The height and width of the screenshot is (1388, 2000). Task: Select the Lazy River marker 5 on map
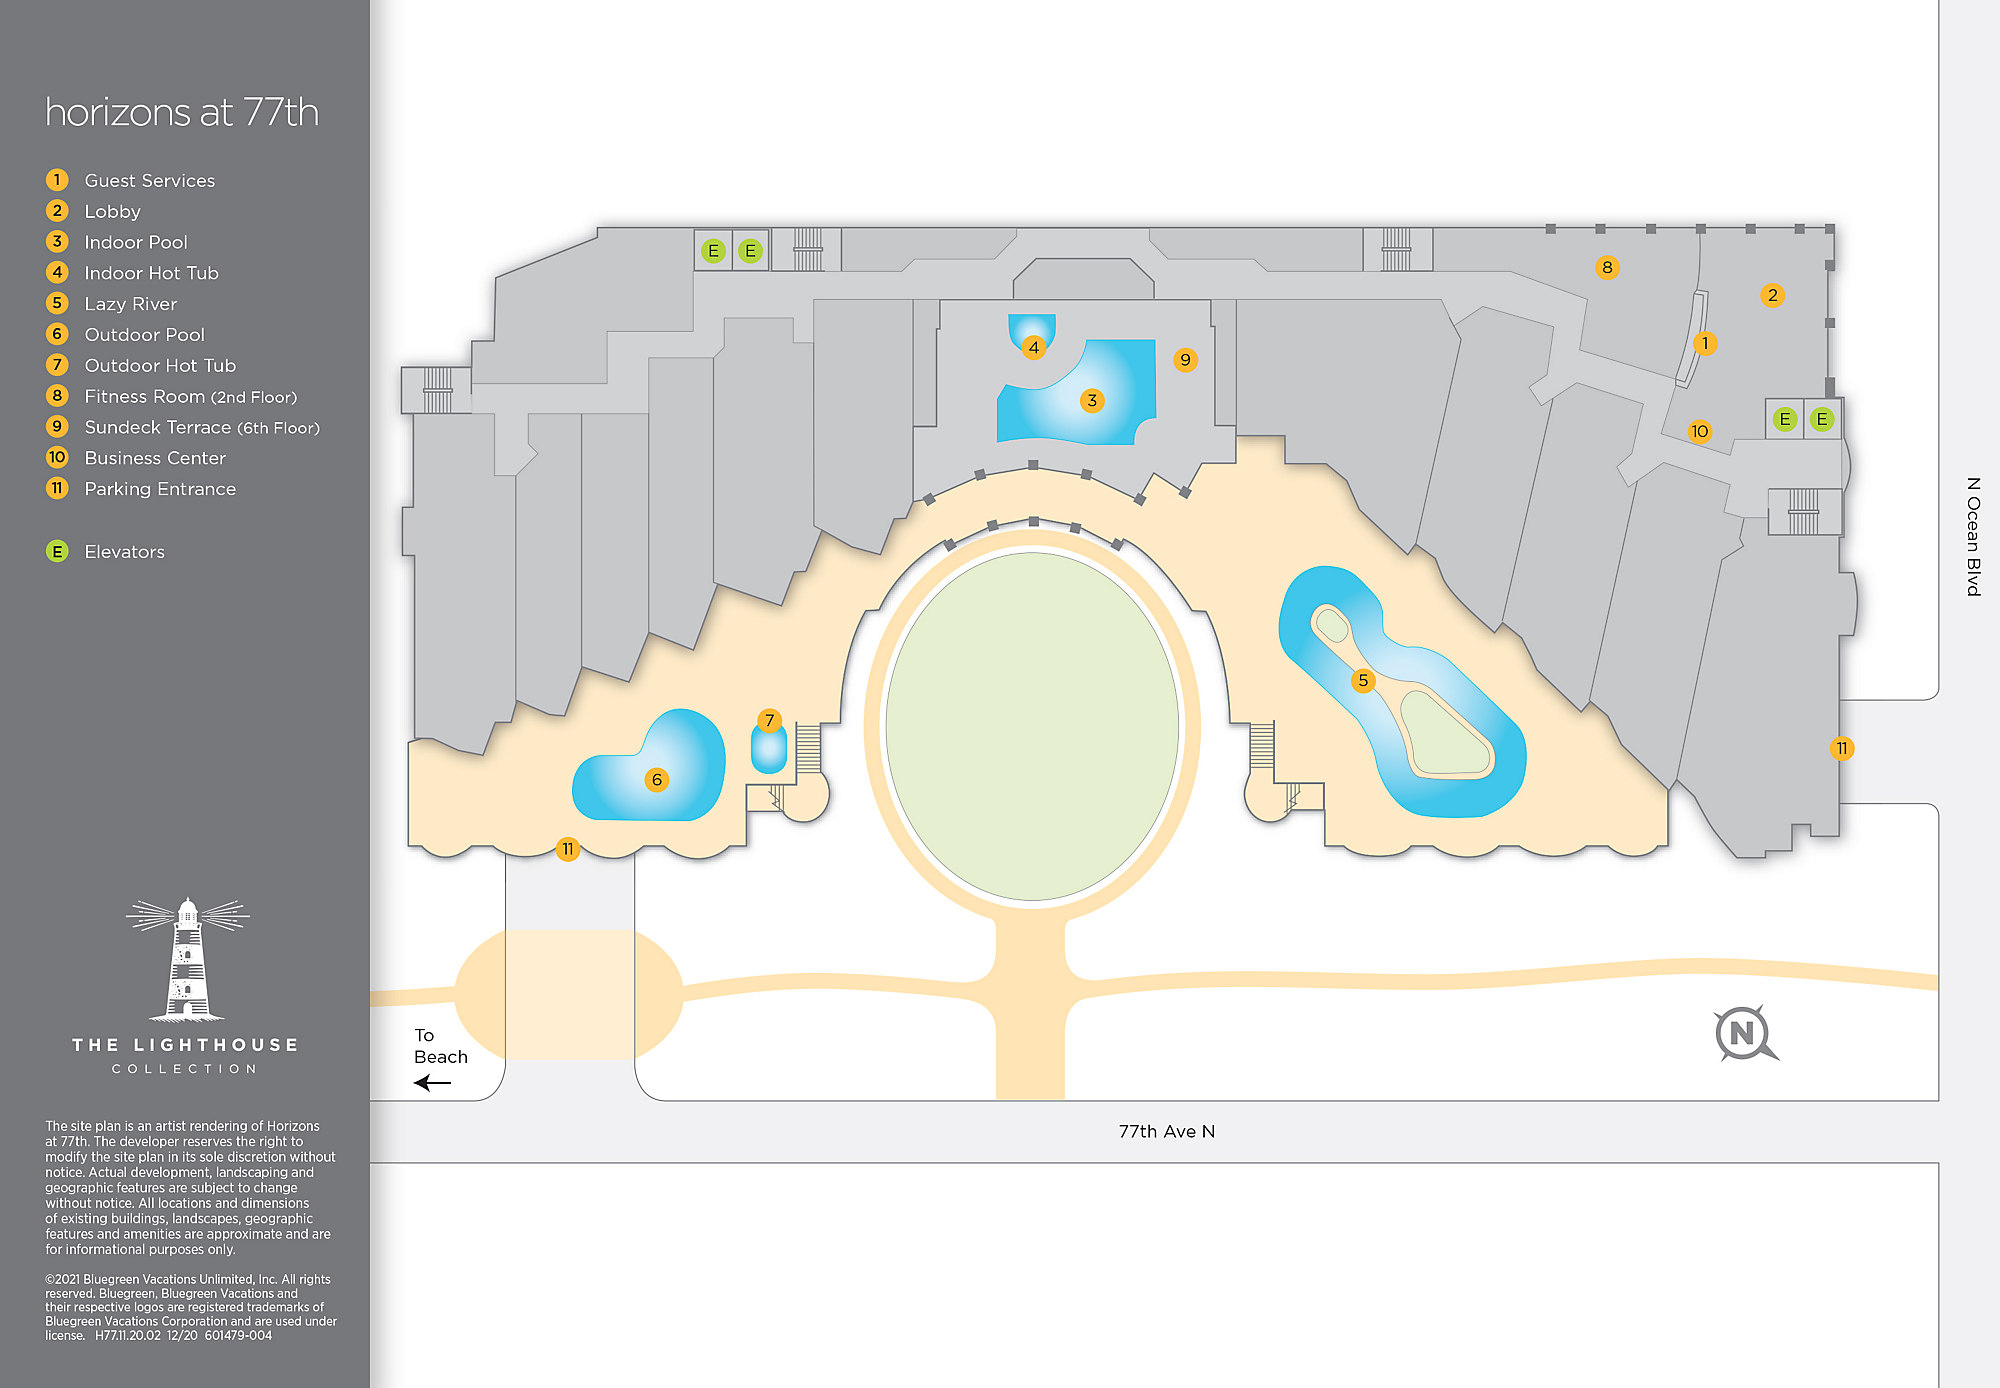(1362, 681)
